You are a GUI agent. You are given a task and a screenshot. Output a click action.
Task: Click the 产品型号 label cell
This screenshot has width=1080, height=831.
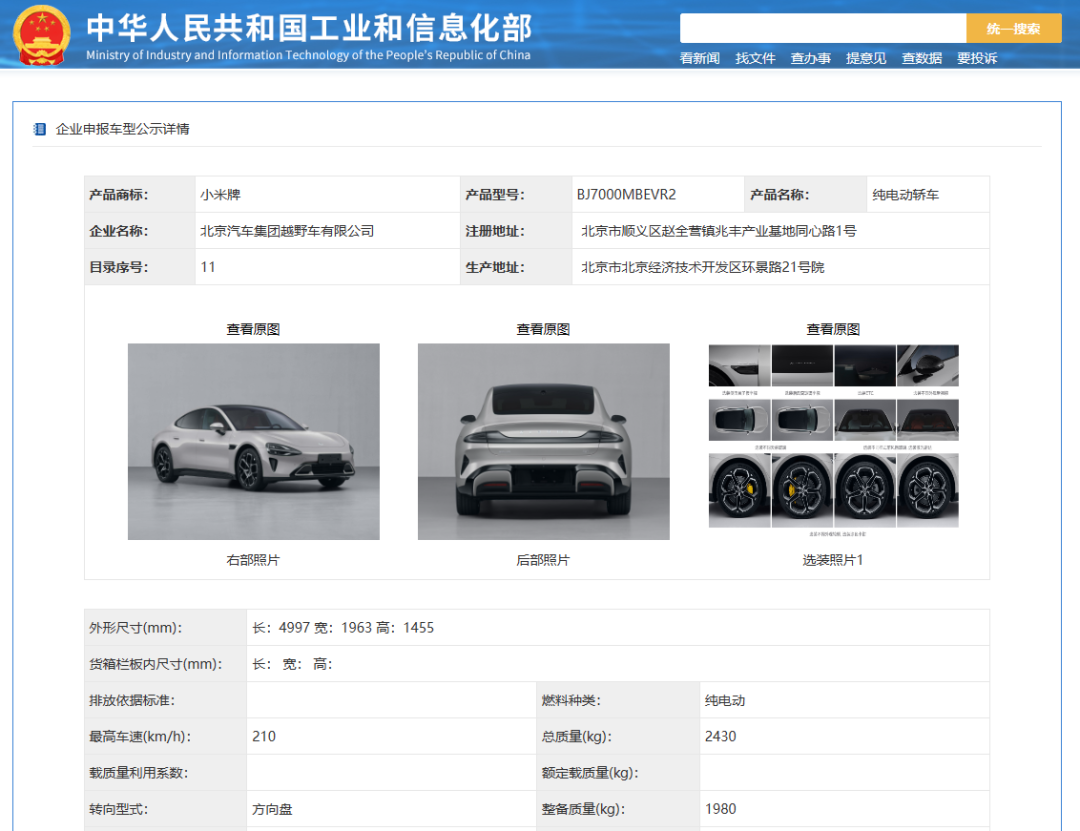[x=516, y=194]
